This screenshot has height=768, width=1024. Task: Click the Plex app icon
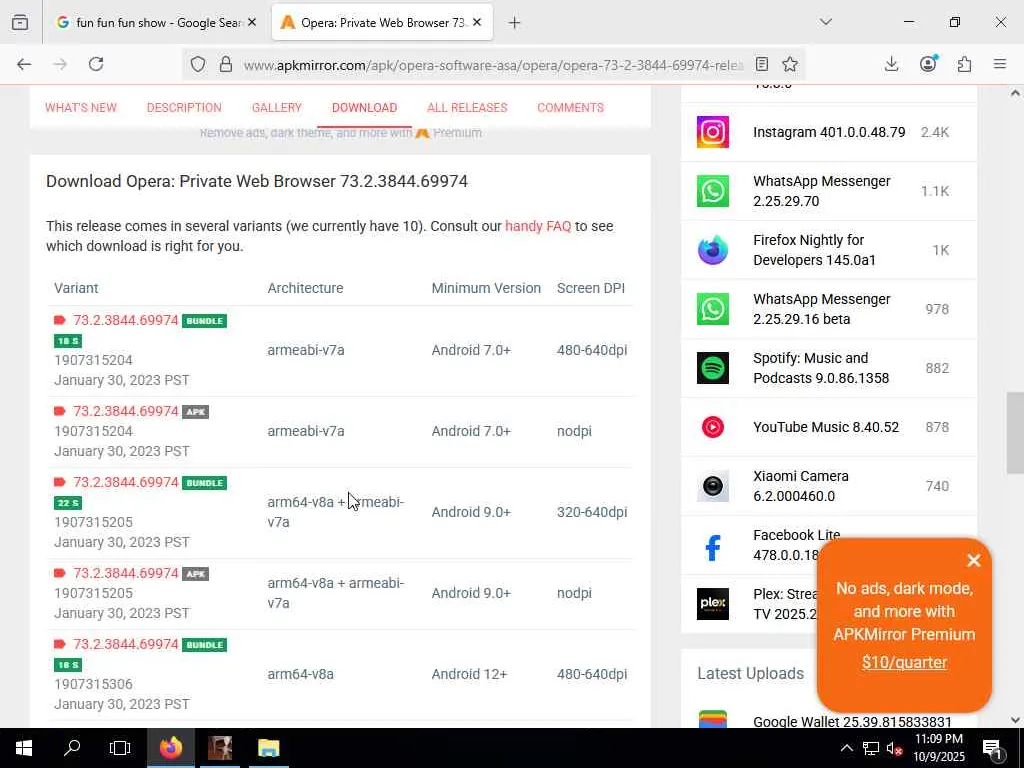712,604
